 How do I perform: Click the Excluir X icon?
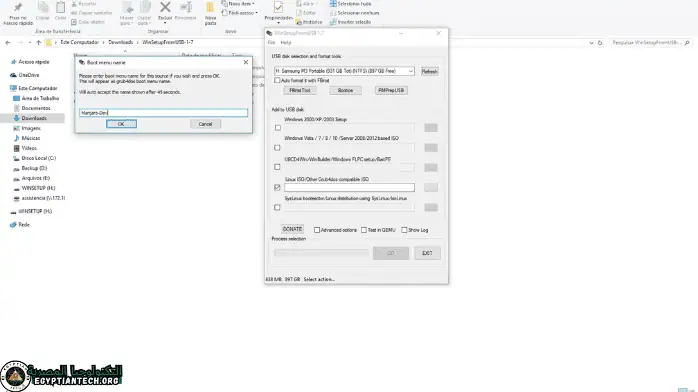coord(165,8)
